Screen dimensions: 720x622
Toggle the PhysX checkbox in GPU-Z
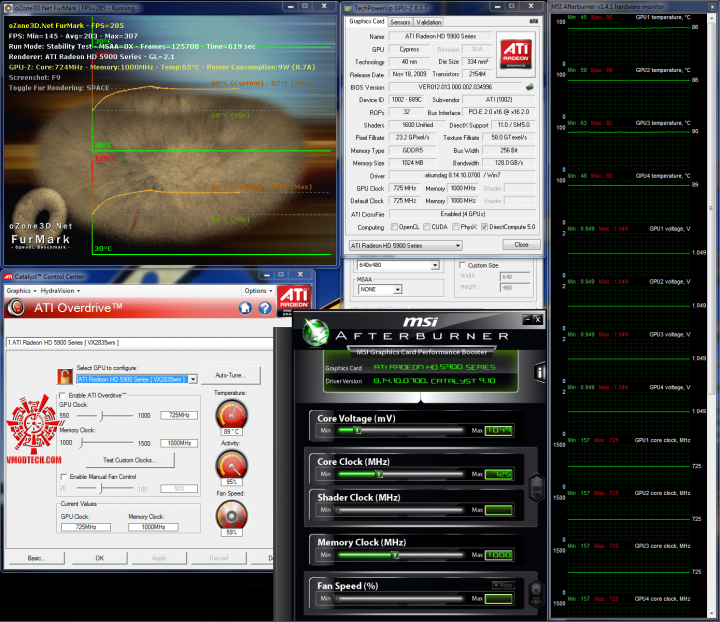pyautogui.click(x=456, y=227)
